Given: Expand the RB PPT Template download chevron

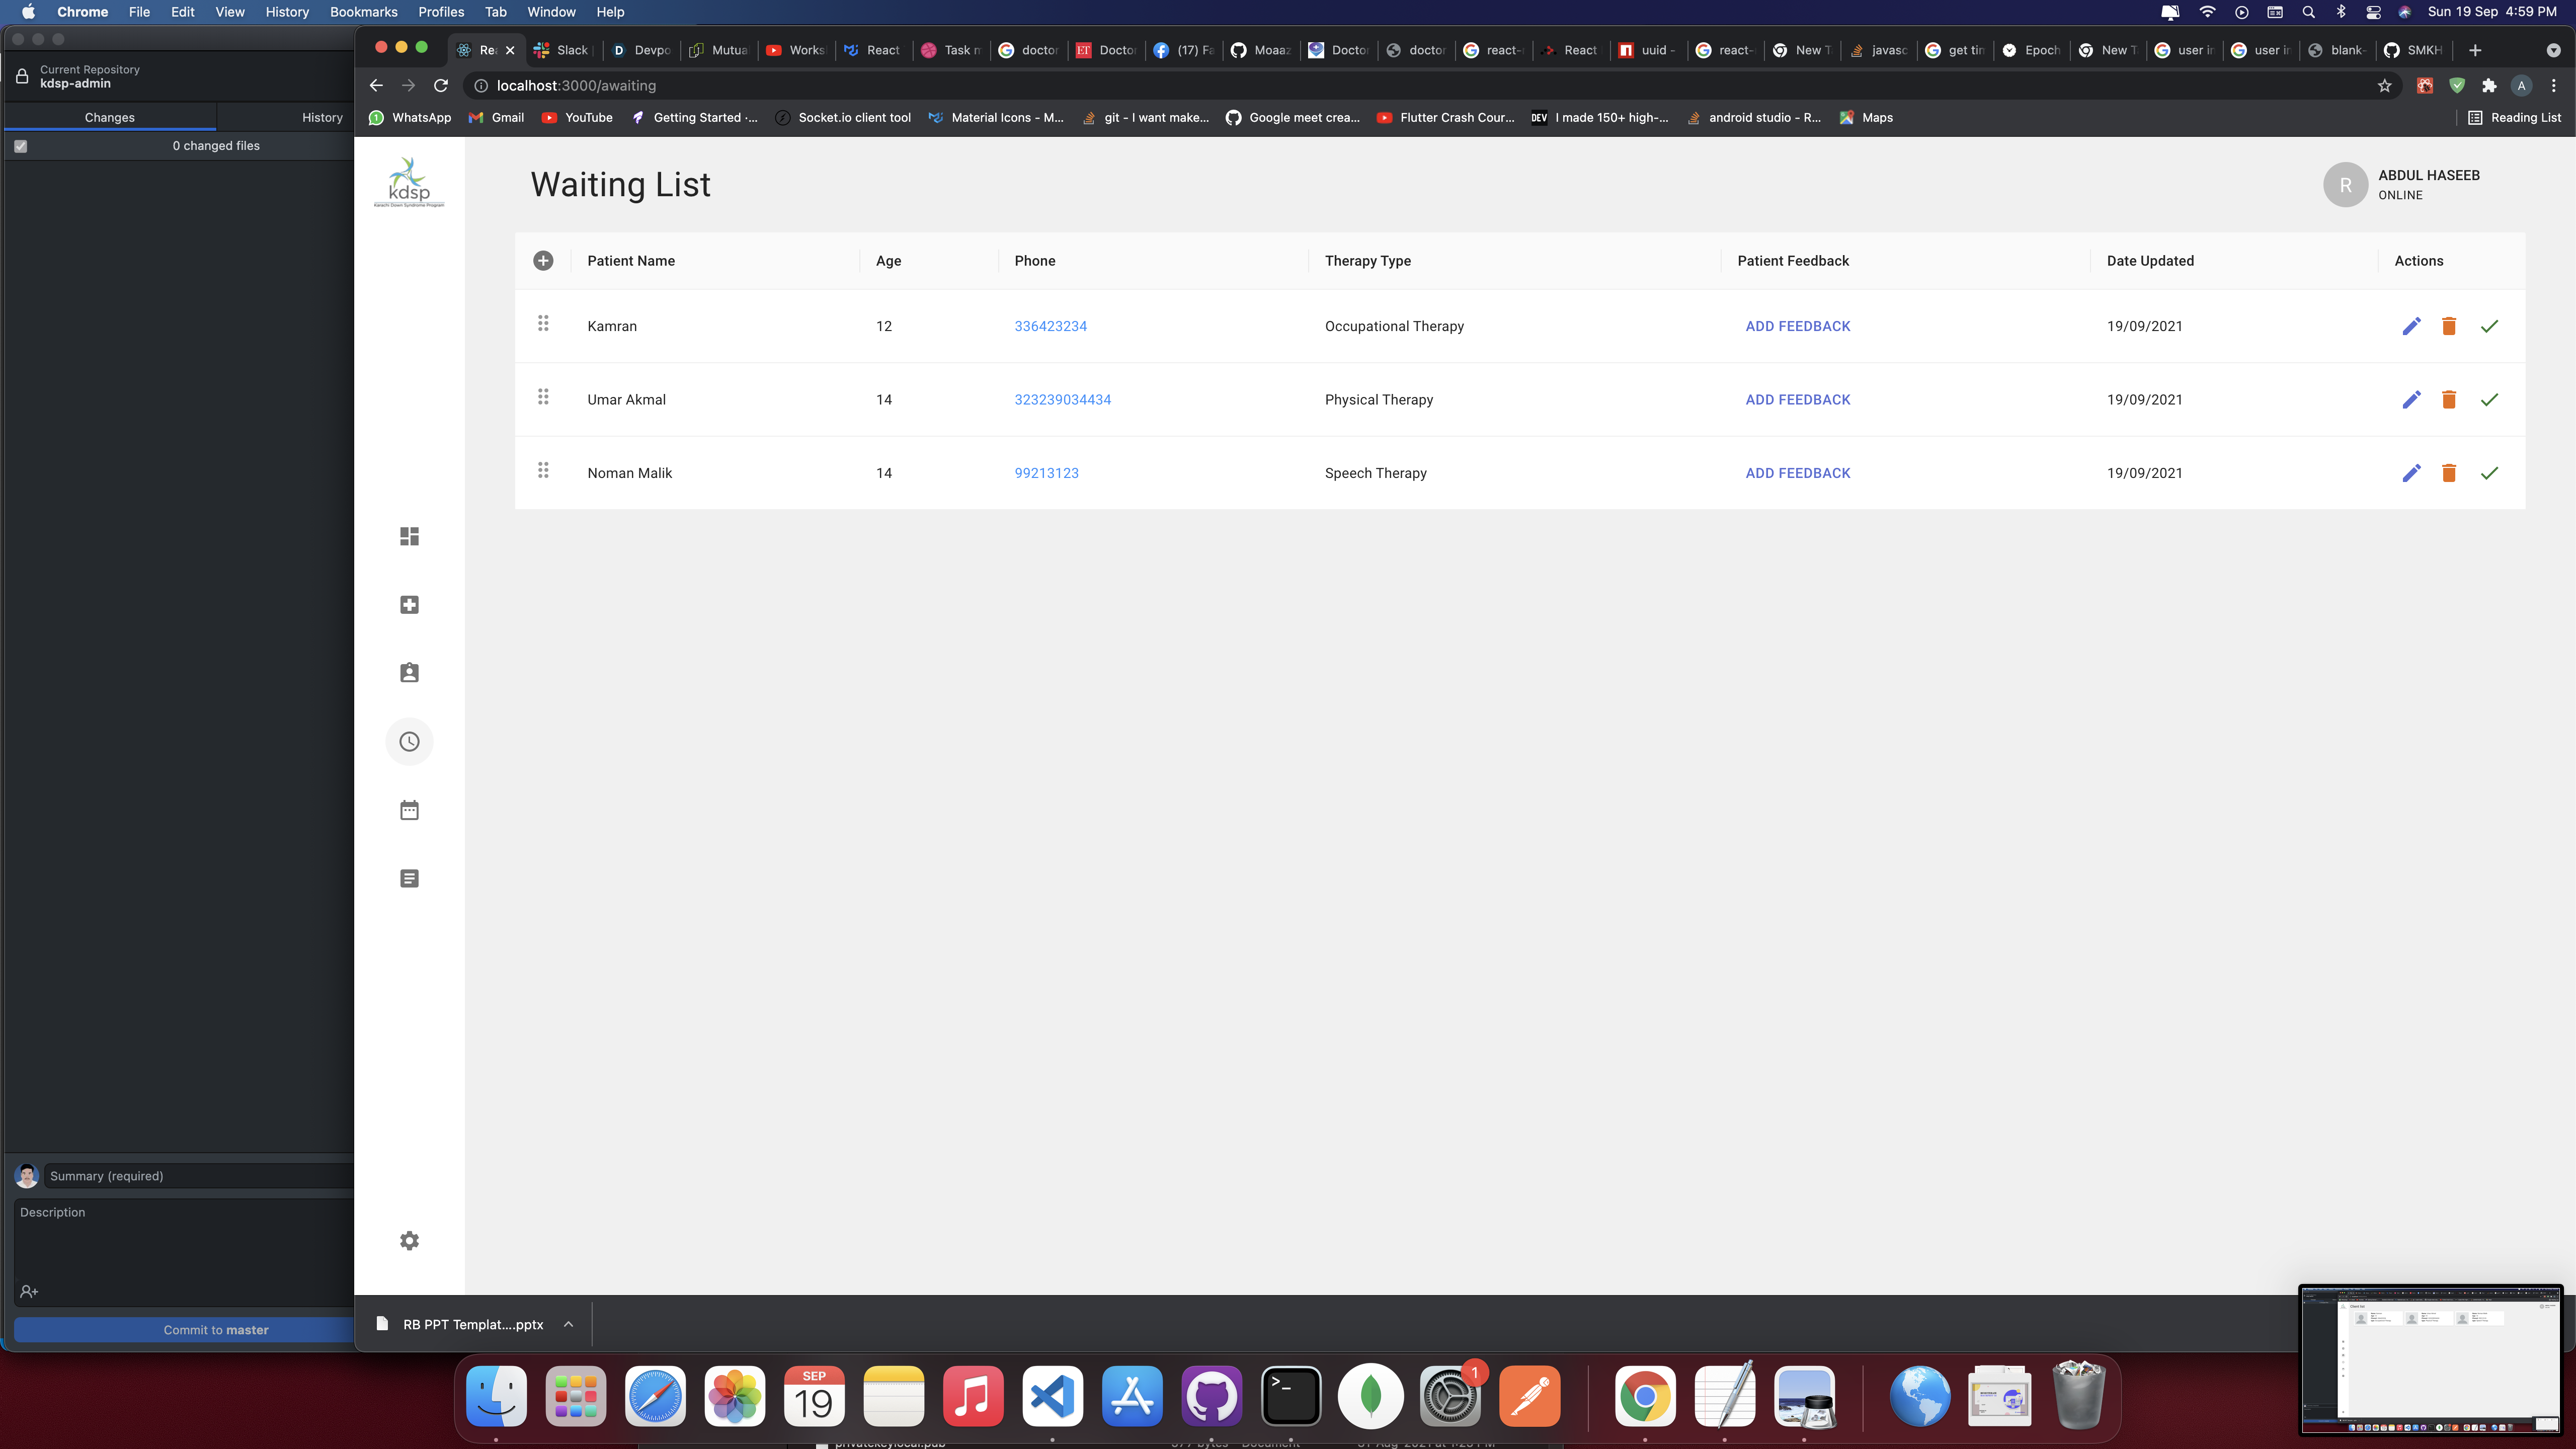Looking at the screenshot, I should 568,1324.
